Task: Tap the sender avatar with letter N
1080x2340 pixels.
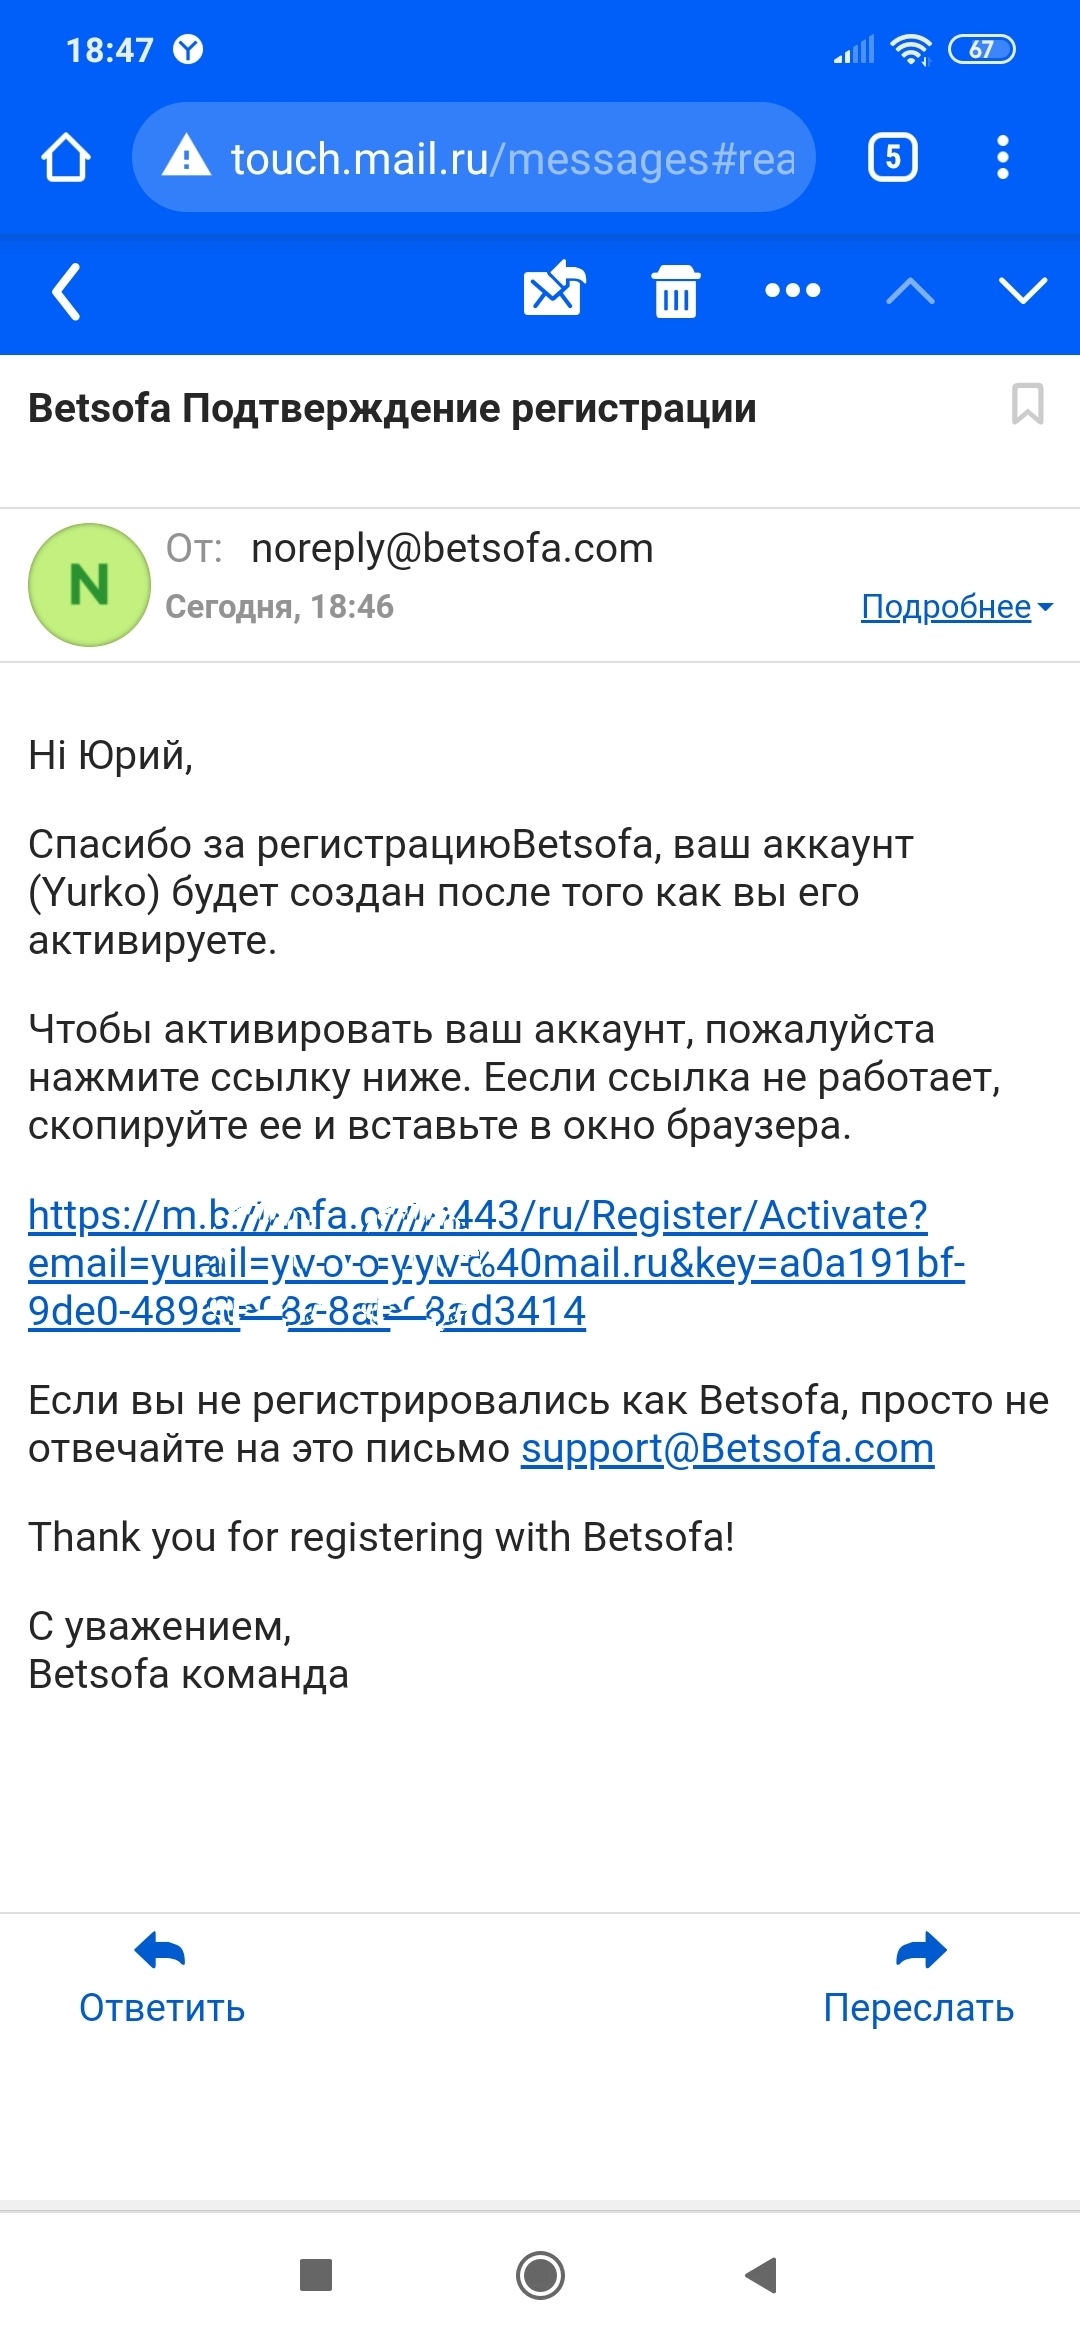Action: tap(89, 585)
